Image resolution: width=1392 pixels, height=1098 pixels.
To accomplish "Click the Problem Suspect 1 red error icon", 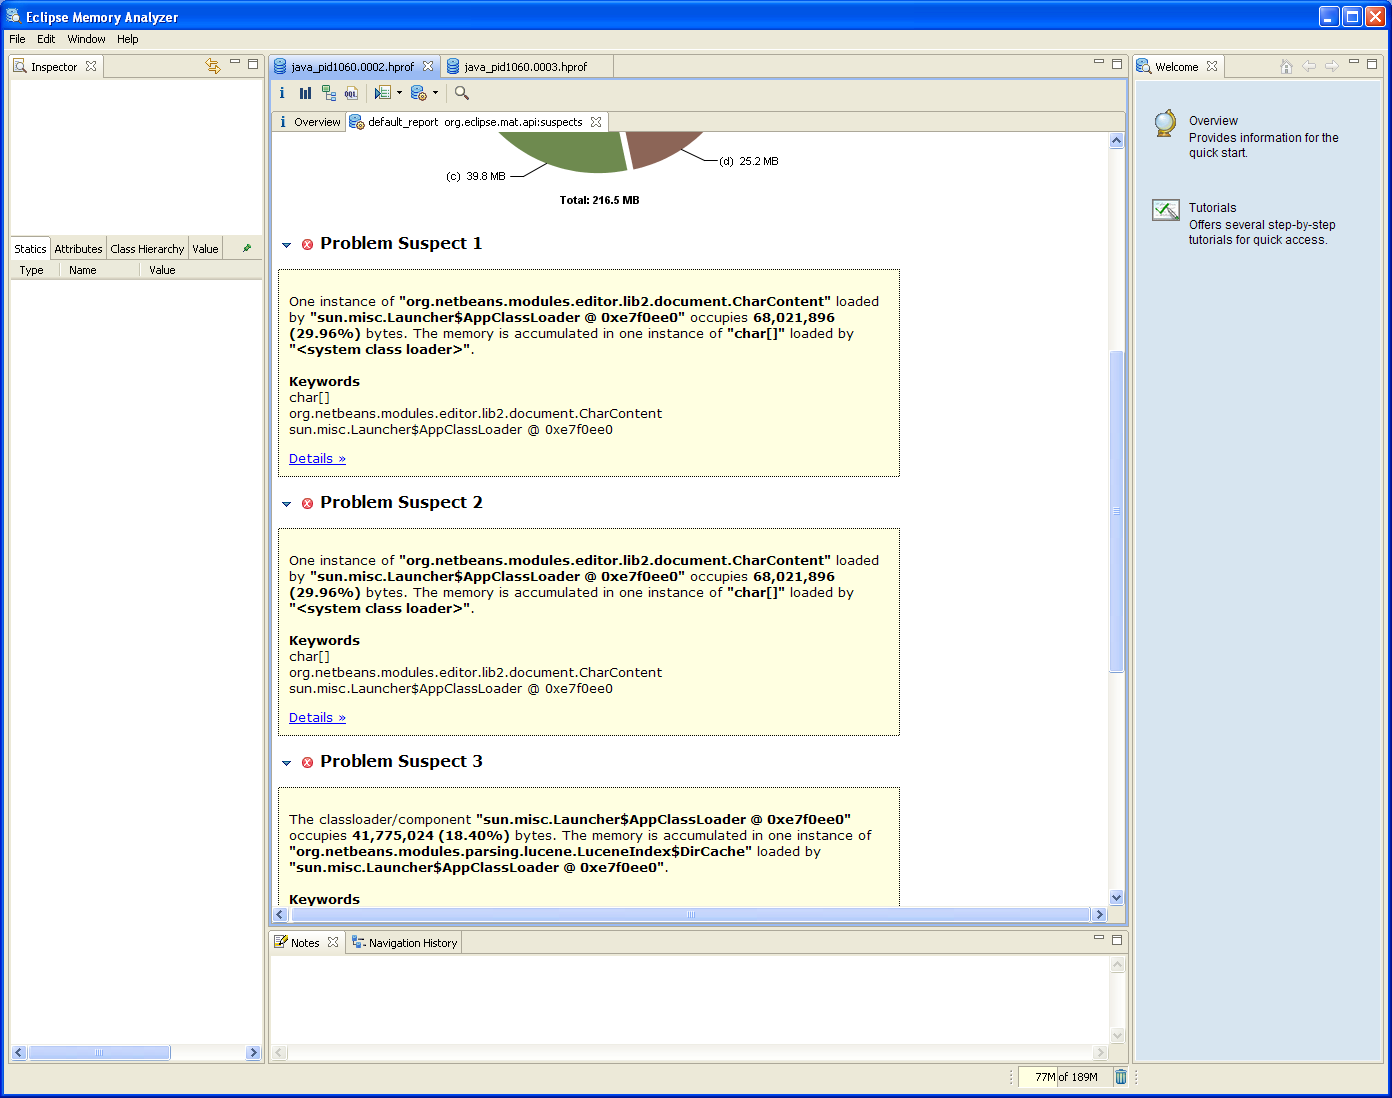I will click(307, 244).
